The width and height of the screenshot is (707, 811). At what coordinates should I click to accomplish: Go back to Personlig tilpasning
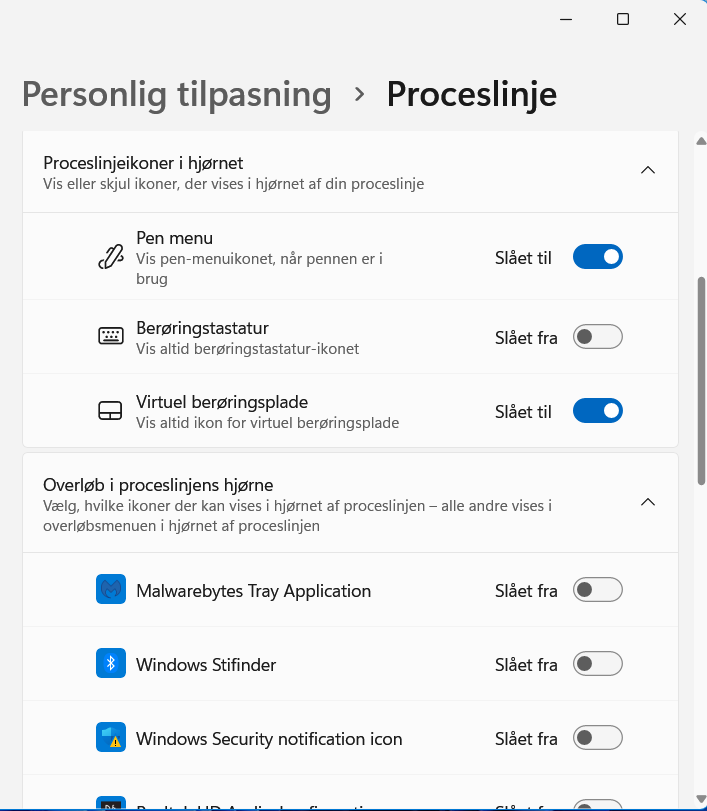coord(176,93)
